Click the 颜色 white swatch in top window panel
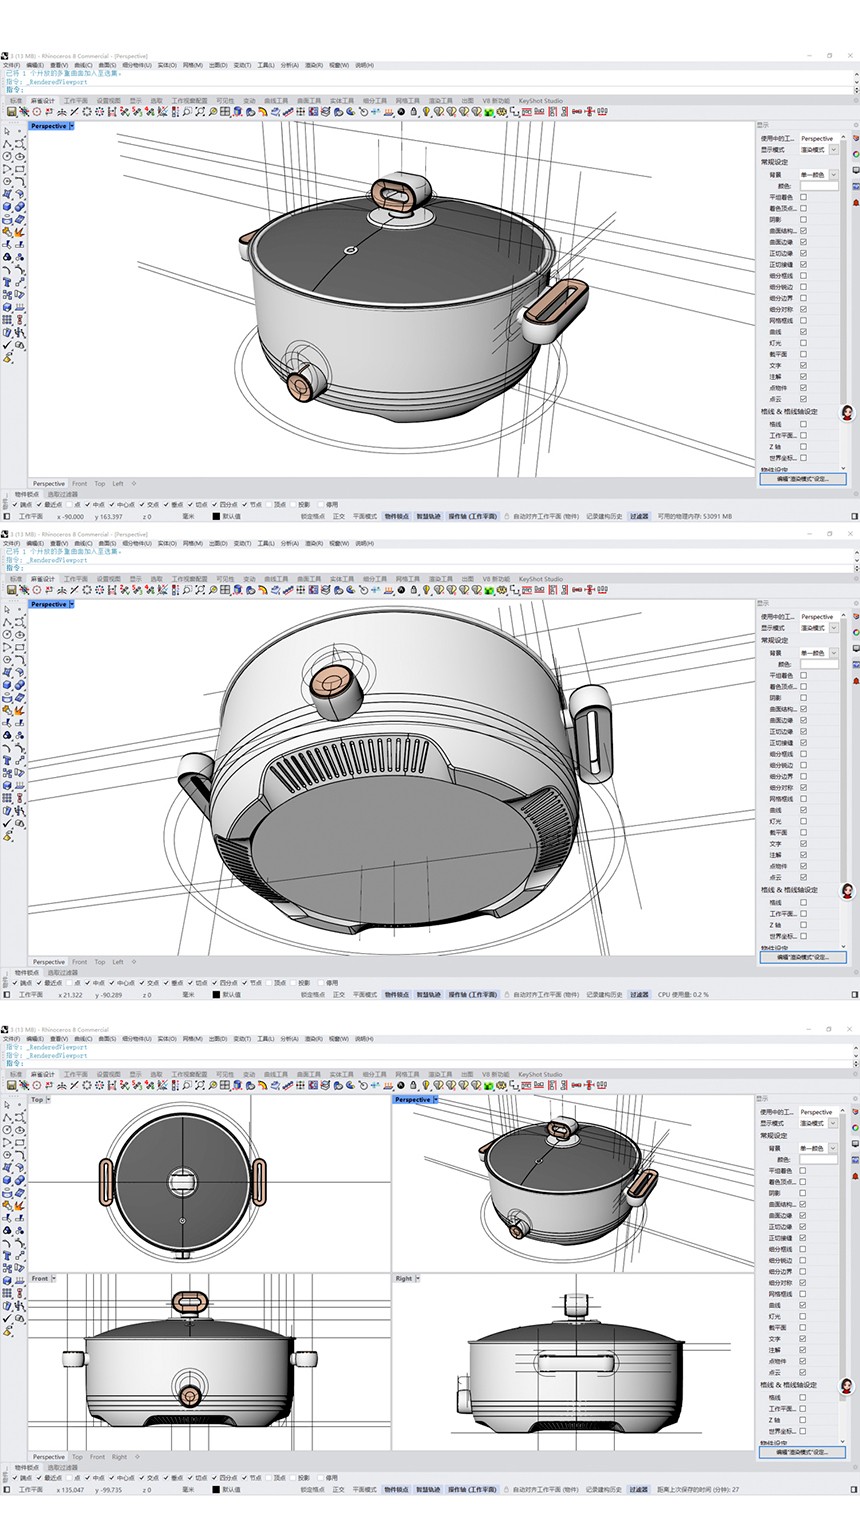The image size is (860, 1529). (819, 186)
